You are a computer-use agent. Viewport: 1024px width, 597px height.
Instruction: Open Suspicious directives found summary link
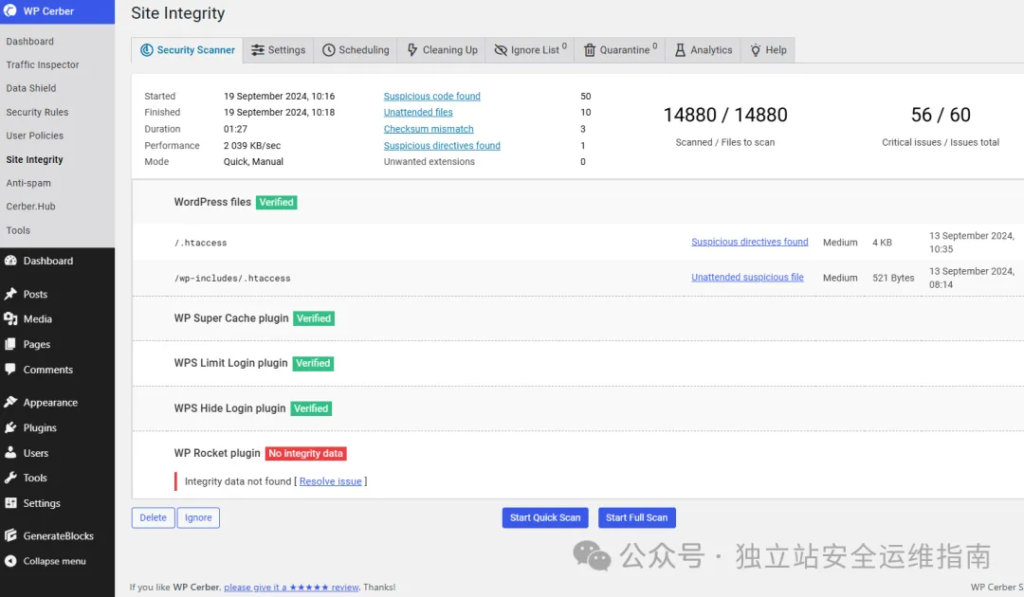click(x=442, y=146)
